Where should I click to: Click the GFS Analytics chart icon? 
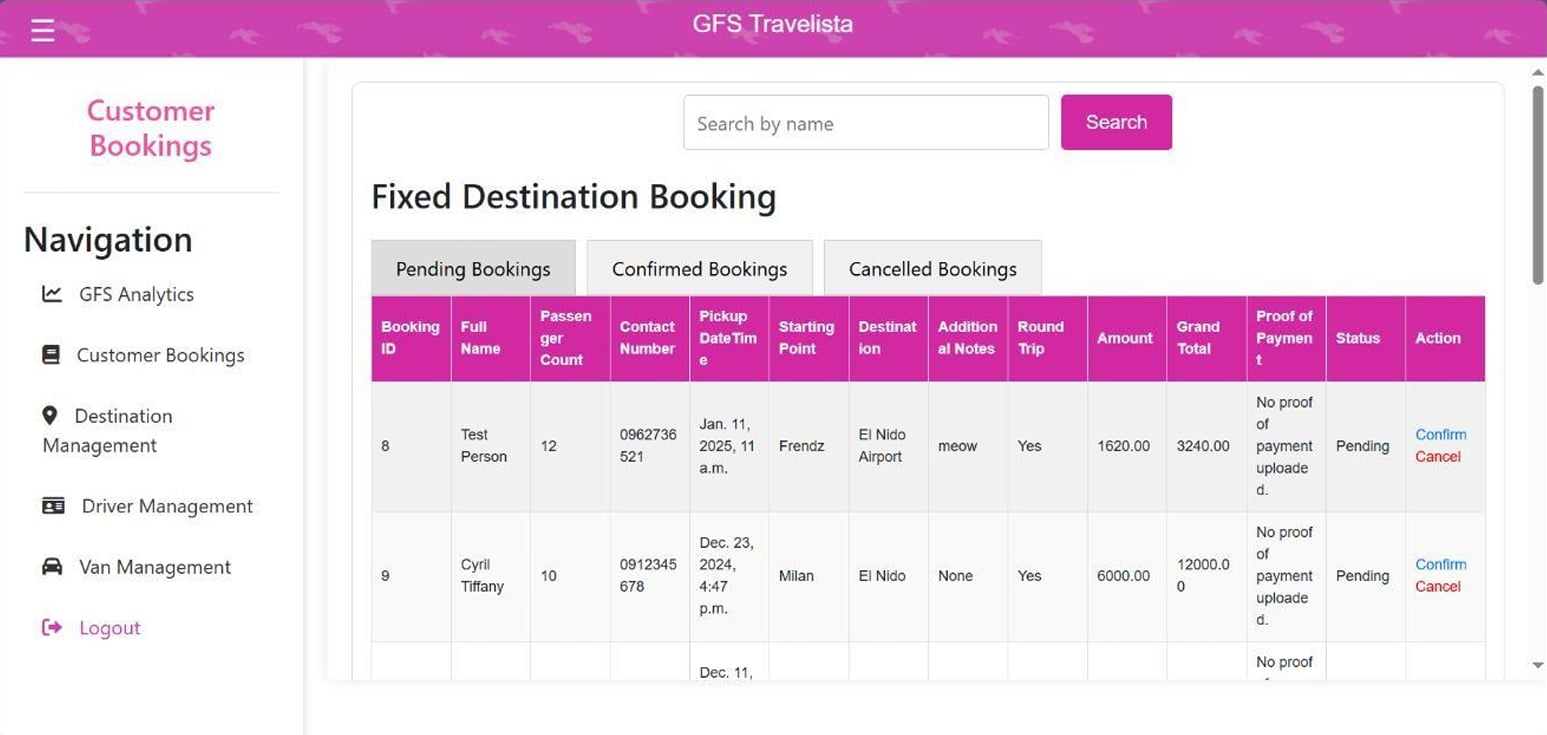tap(51, 294)
